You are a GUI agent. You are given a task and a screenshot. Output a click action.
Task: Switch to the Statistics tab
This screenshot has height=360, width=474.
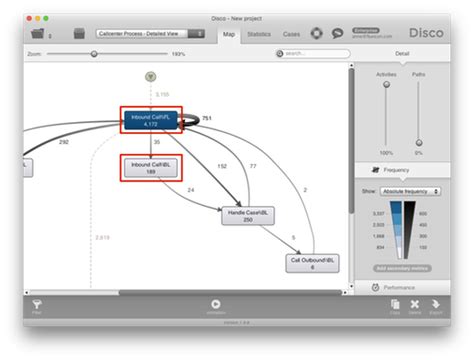[259, 34]
